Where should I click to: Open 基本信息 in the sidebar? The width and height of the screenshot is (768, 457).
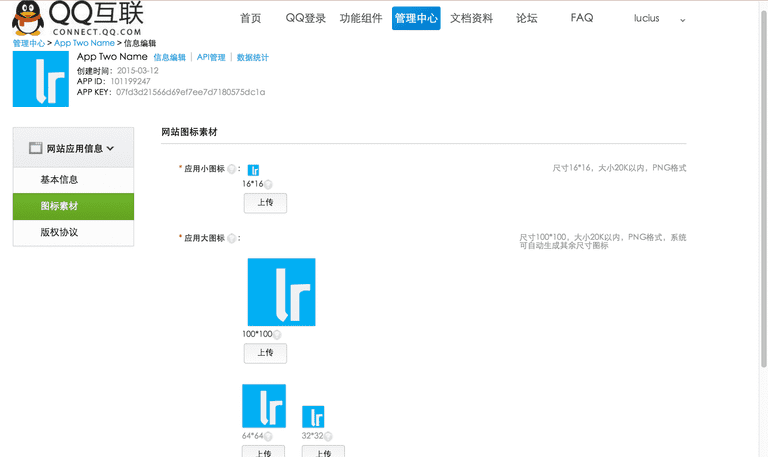click(x=60, y=180)
